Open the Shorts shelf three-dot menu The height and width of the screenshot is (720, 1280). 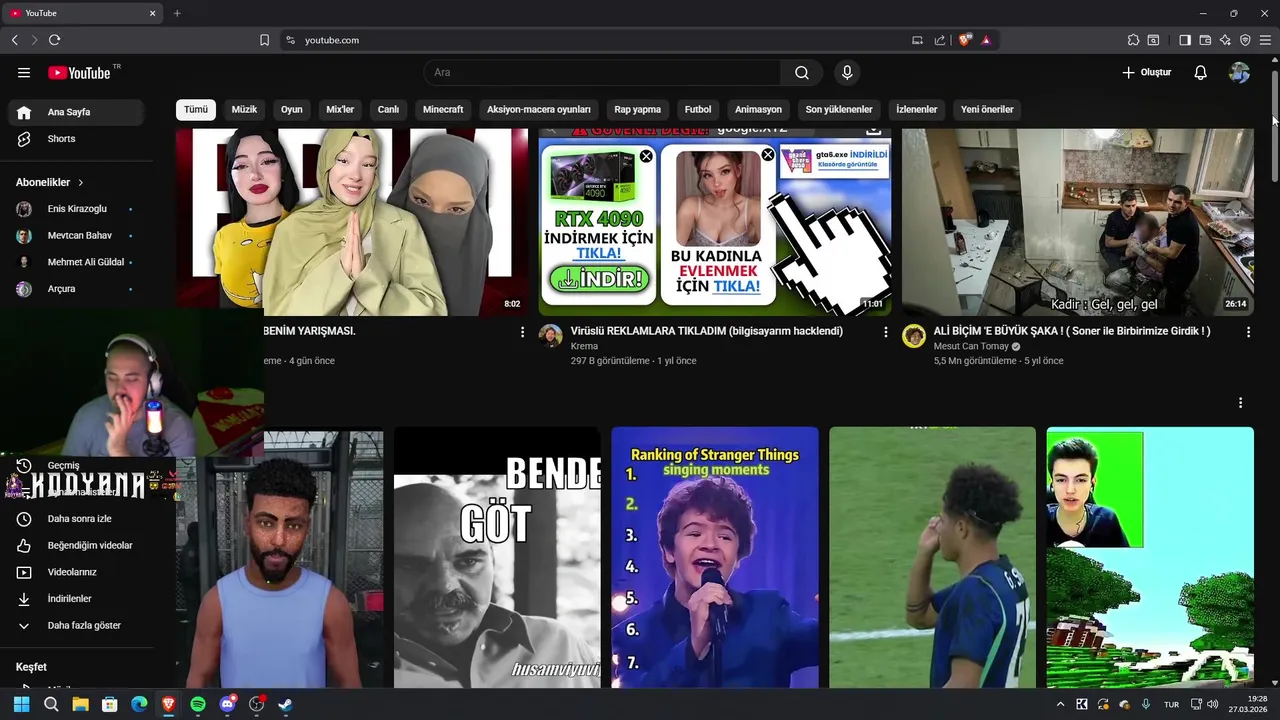(x=1240, y=403)
